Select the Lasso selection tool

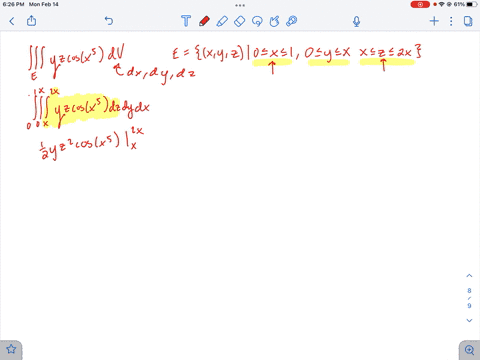(257, 21)
